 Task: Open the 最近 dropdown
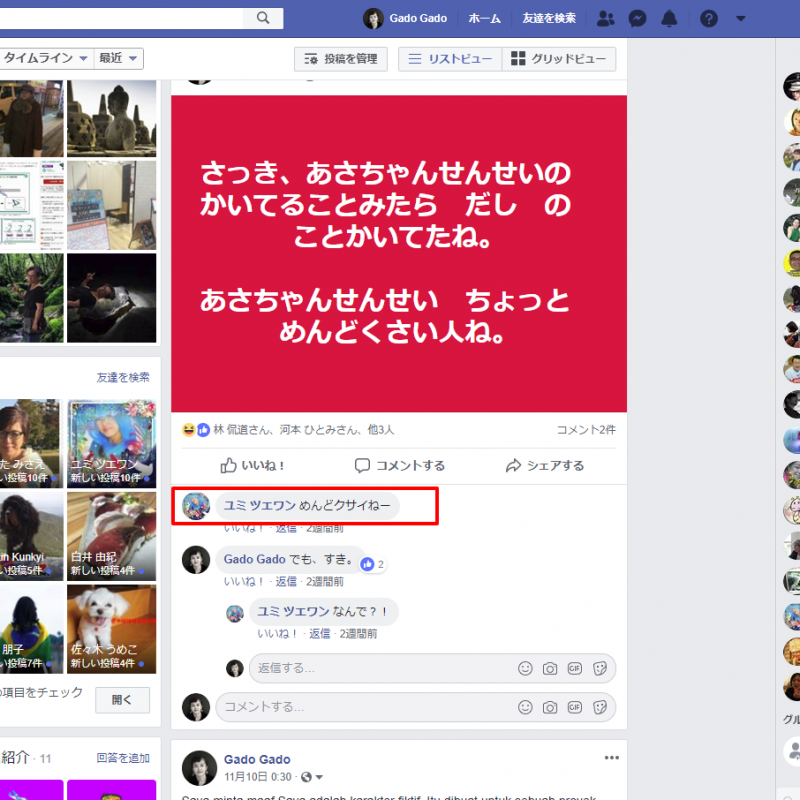[118, 58]
